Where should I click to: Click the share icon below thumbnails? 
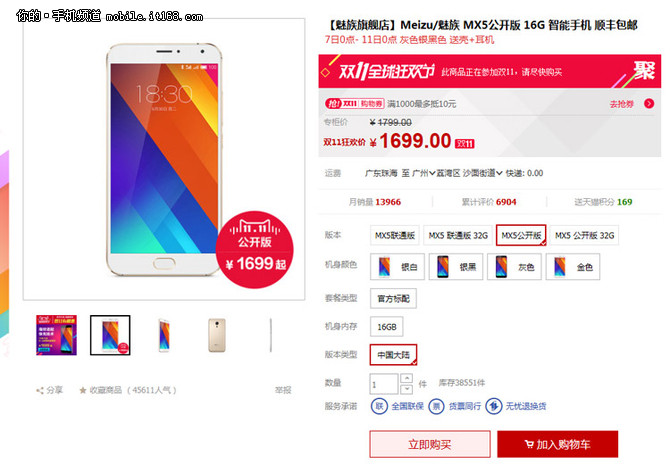(40, 391)
